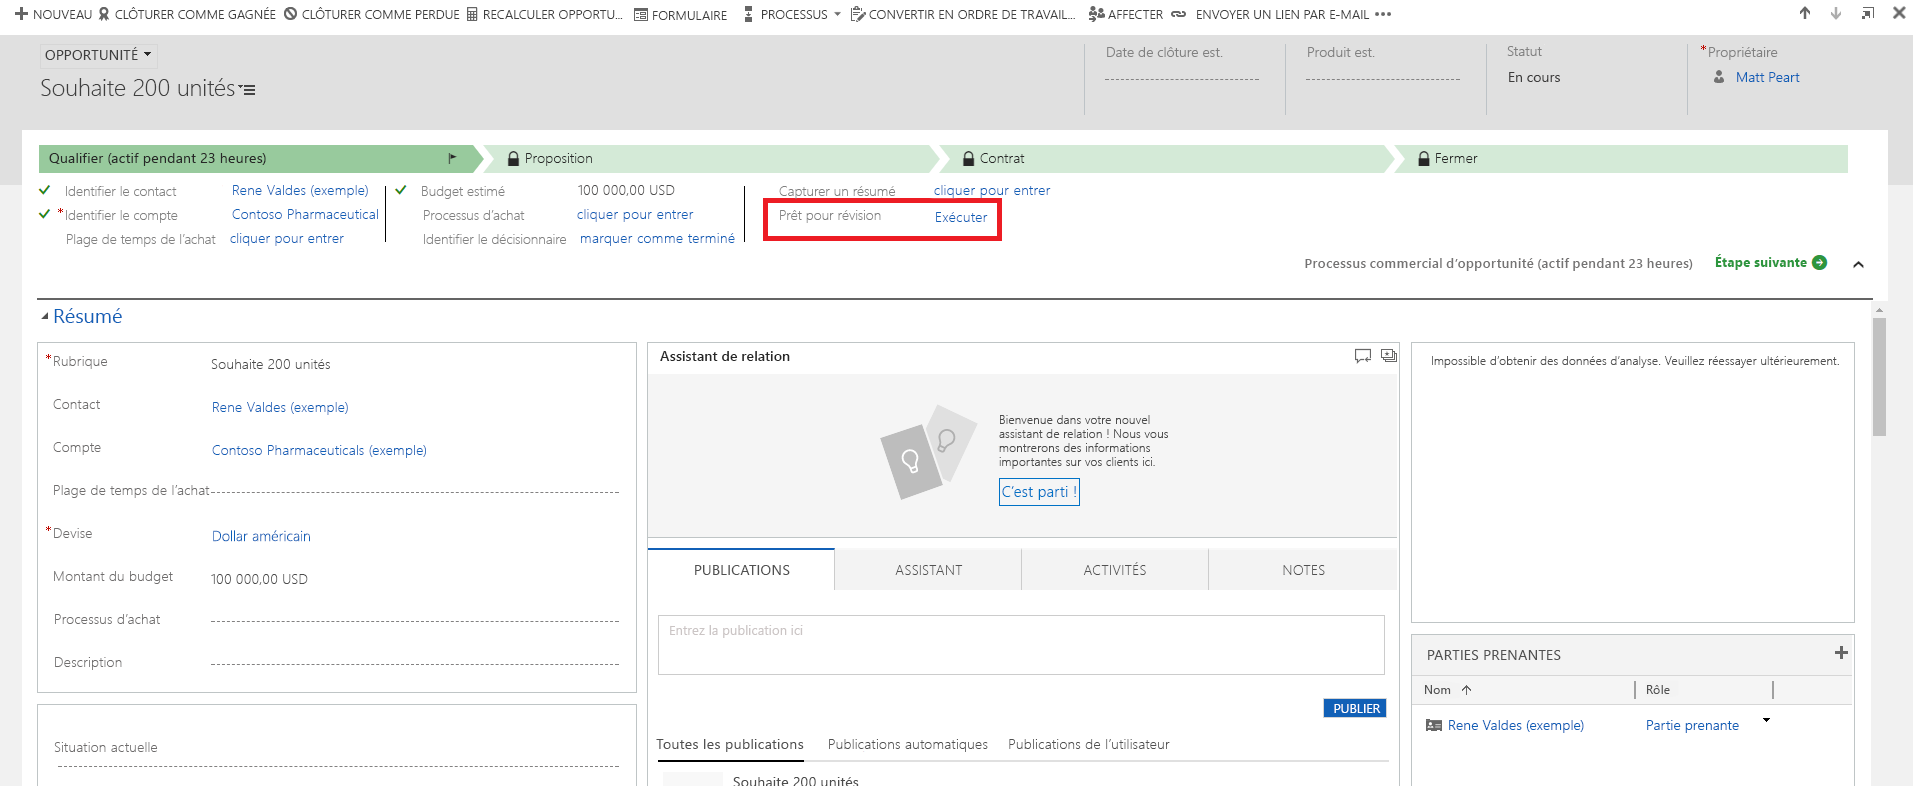Select Publications automatiques filter
Viewport: 1913px width, 786px height.
(x=908, y=744)
